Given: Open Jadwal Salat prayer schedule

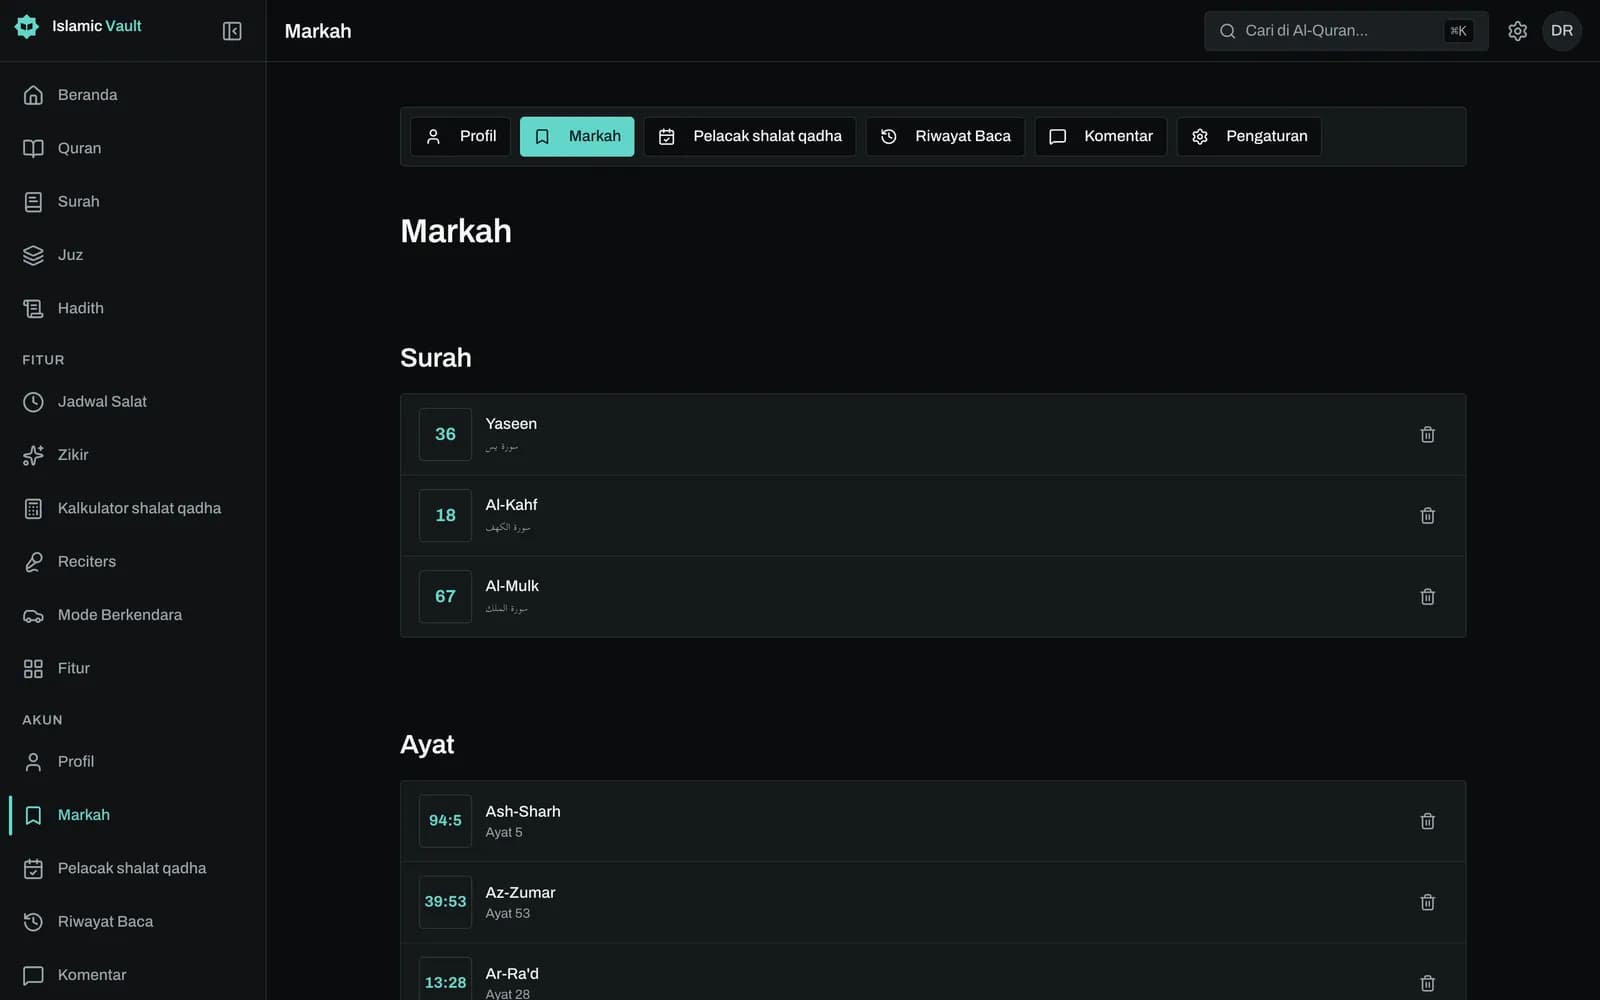Looking at the screenshot, I should click(x=133, y=401).
